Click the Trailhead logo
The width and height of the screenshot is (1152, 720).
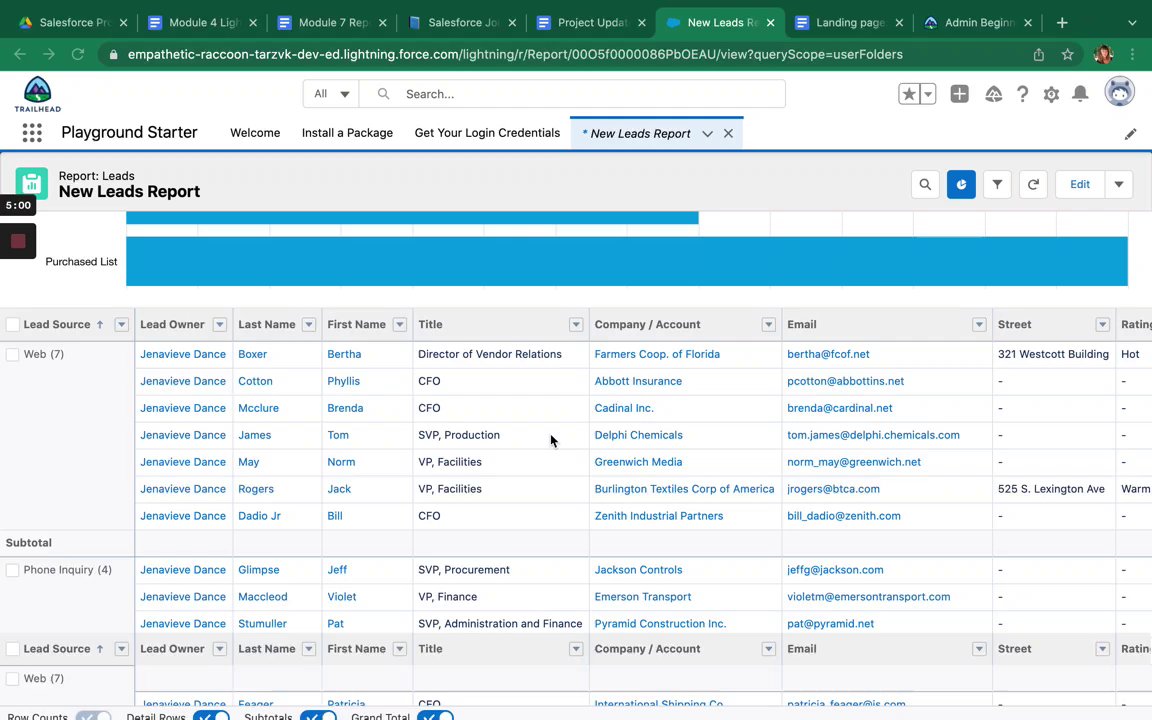37,94
